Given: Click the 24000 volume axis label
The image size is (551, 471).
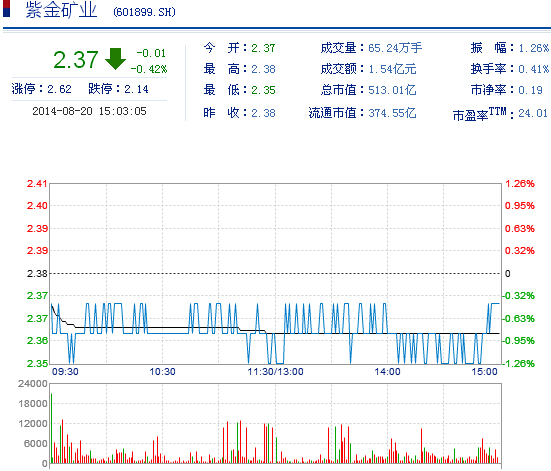Looking at the screenshot, I should [x=33, y=383].
